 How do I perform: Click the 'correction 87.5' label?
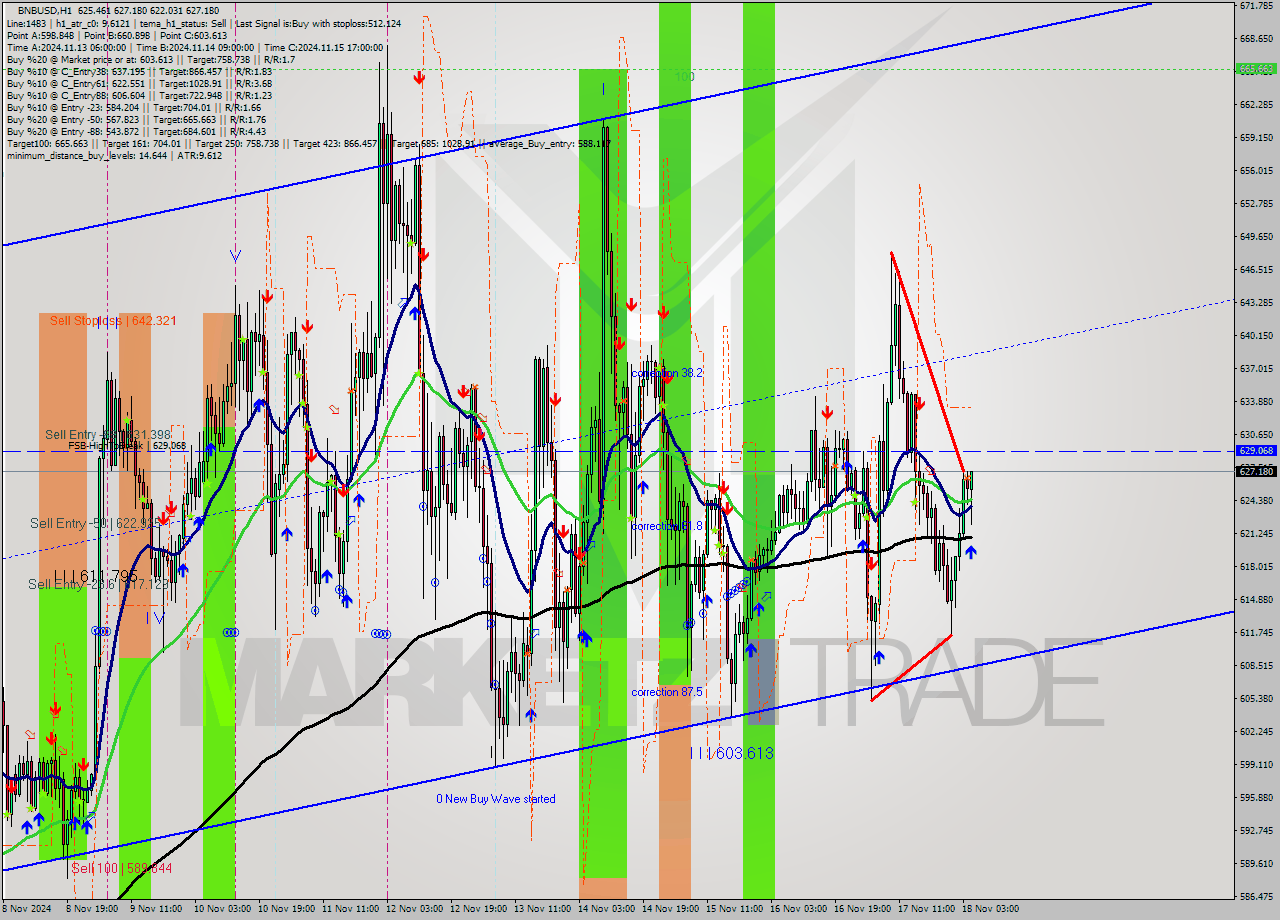point(667,692)
